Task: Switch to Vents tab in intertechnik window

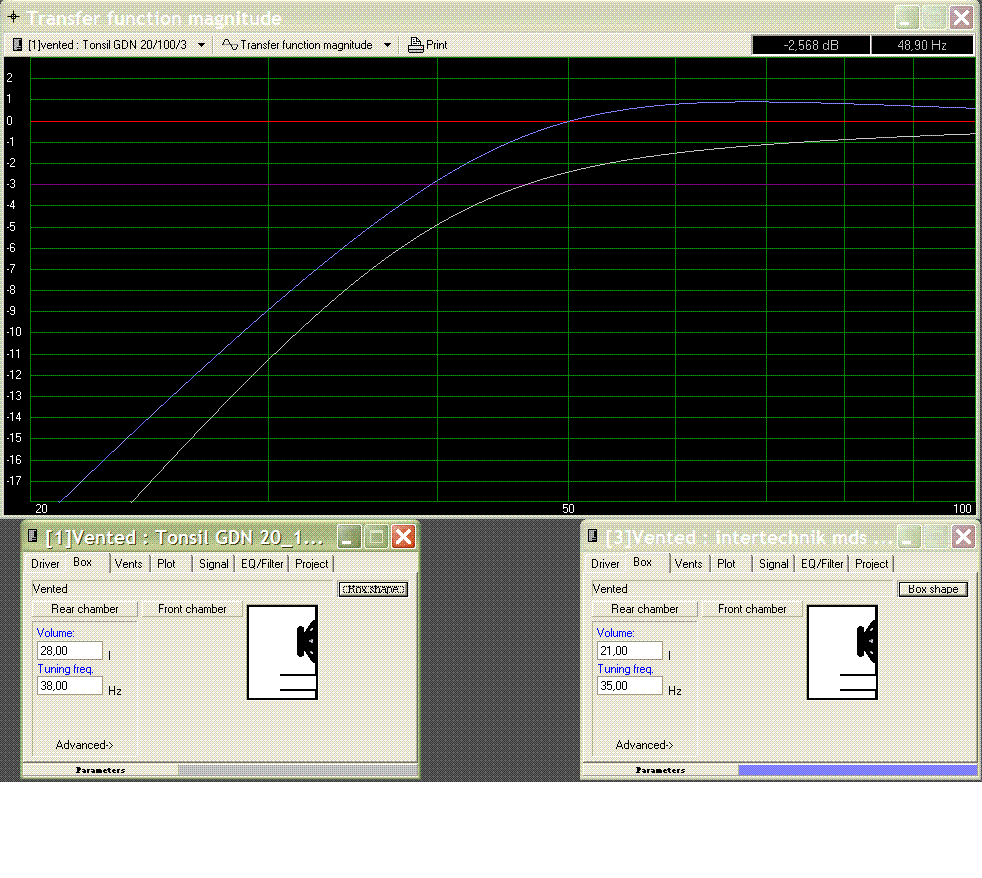Action: click(688, 564)
